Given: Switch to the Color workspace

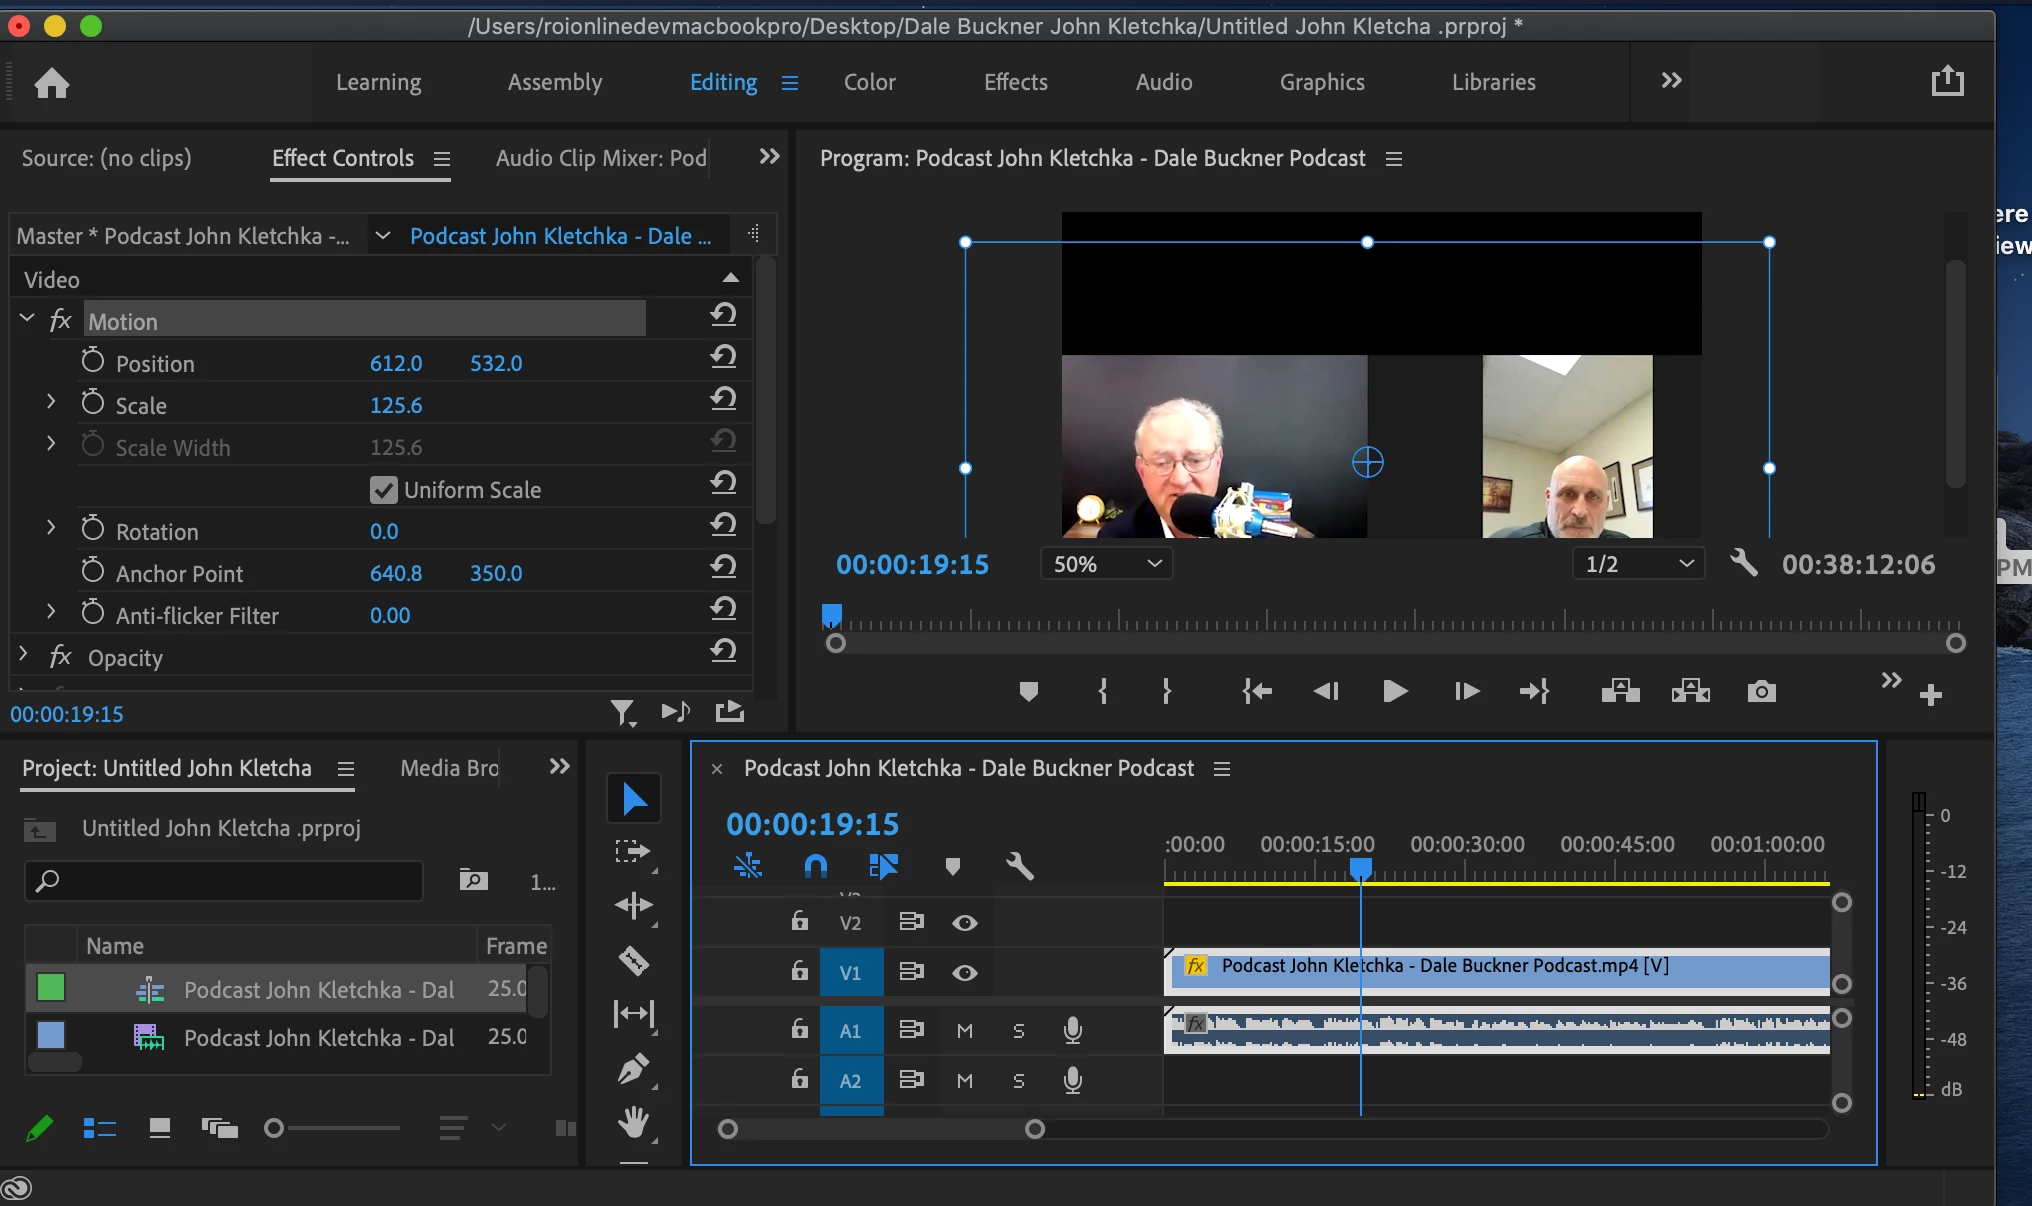Looking at the screenshot, I should click(869, 83).
